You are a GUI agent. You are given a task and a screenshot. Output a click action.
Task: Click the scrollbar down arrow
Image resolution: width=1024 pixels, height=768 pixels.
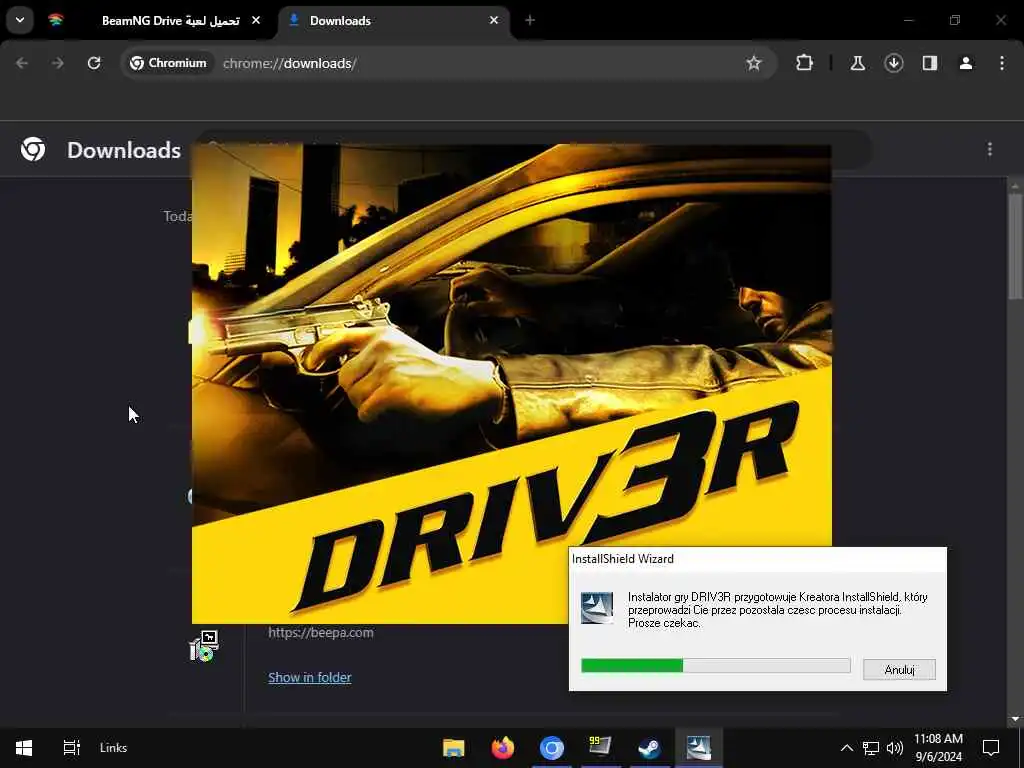tap(1015, 719)
